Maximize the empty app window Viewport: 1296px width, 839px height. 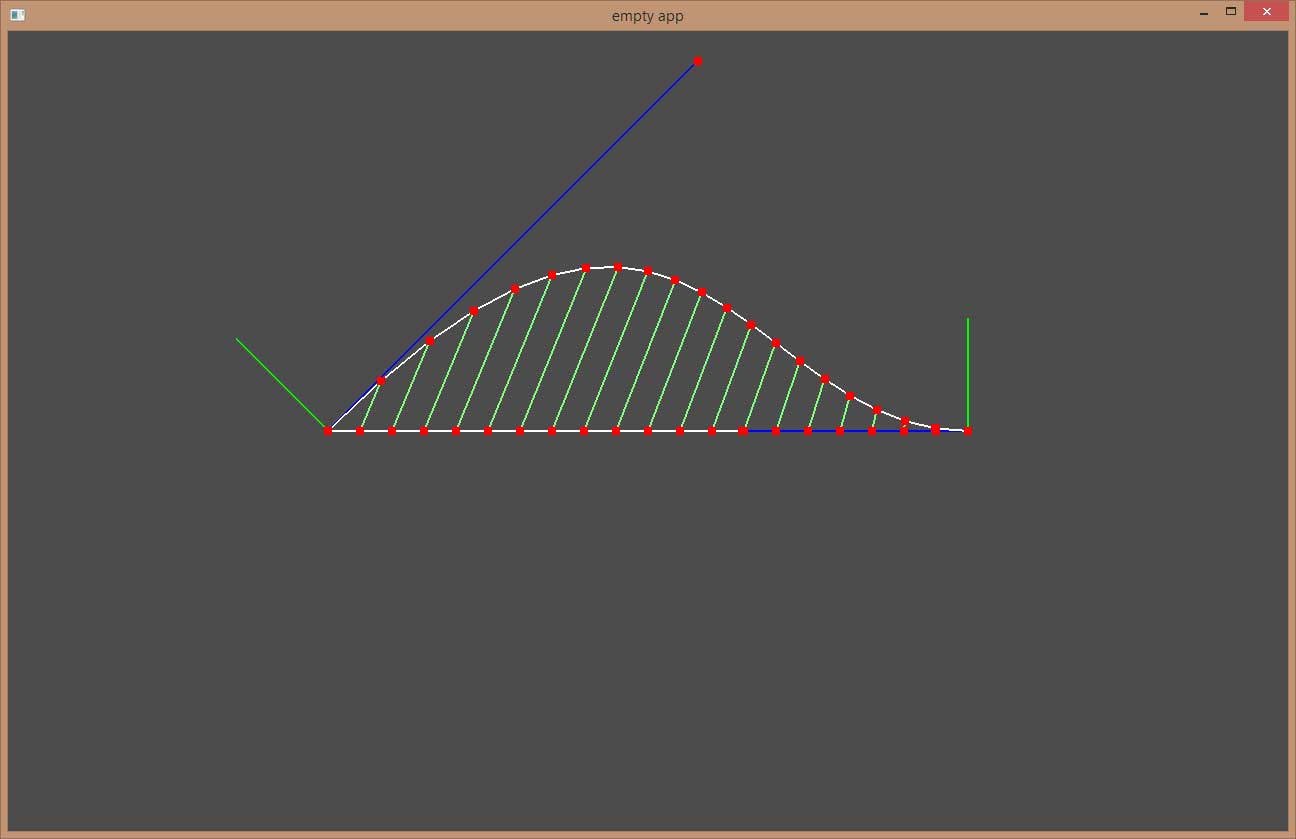[x=1231, y=12]
